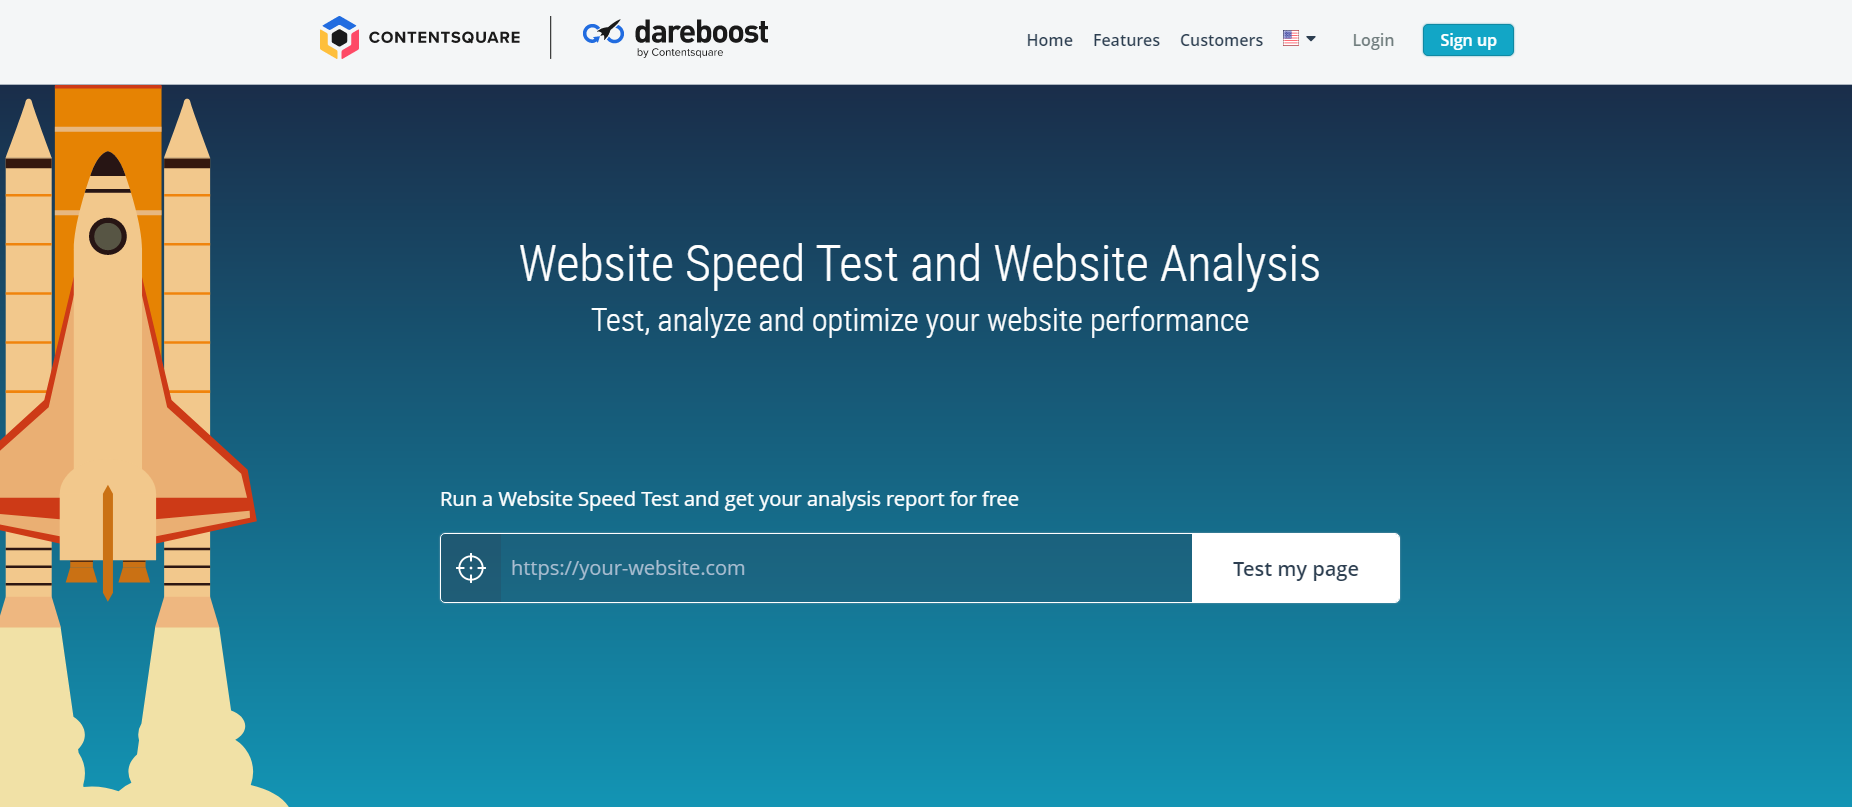Screen dimensions: 1852x807
Task: Click the Contentsquare hexagon logo icon
Action: [x=339, y=38]
